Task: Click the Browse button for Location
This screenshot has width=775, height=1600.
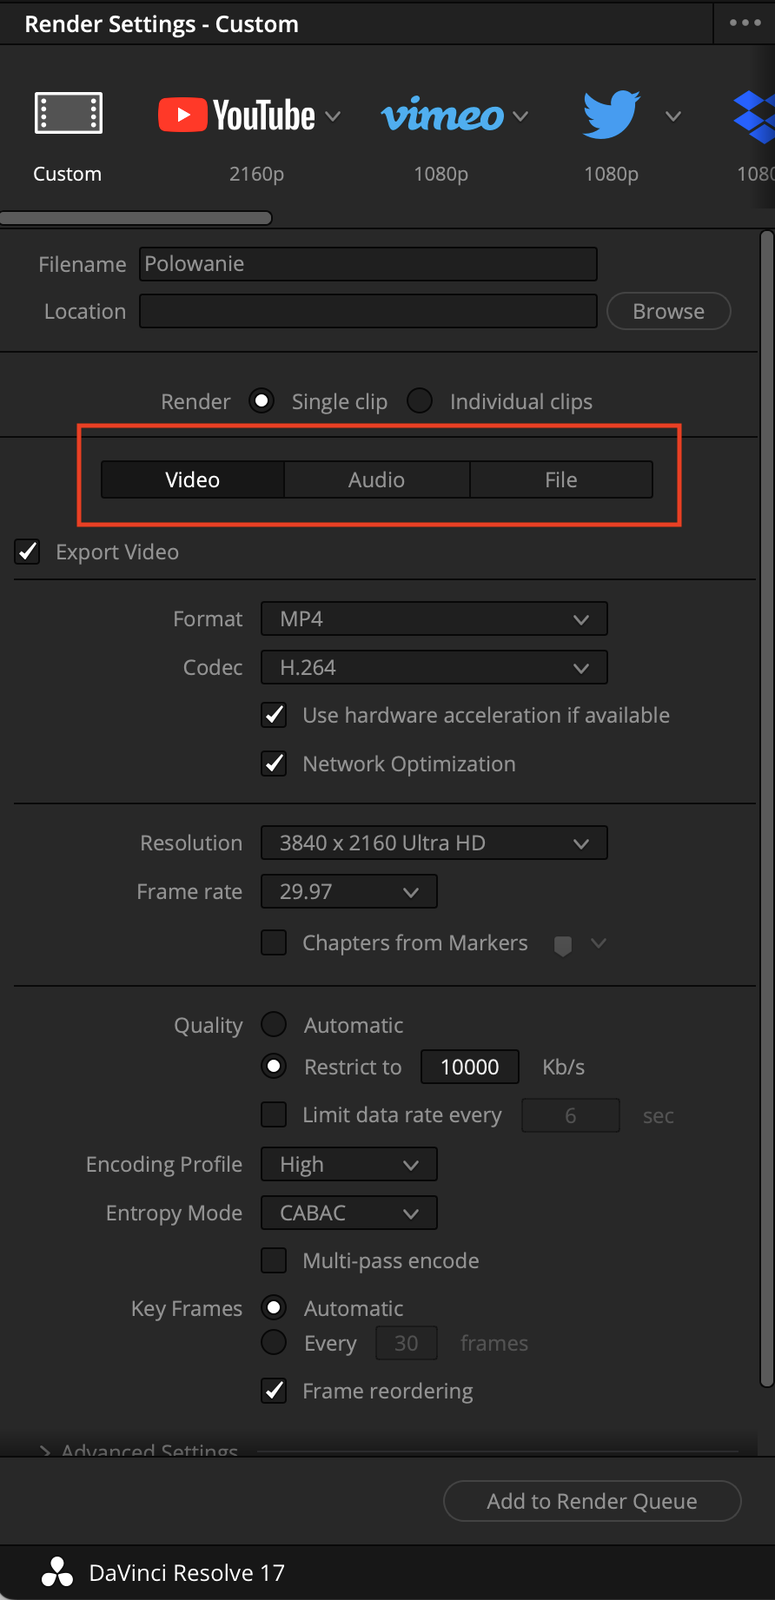Action: coord(668,311)
